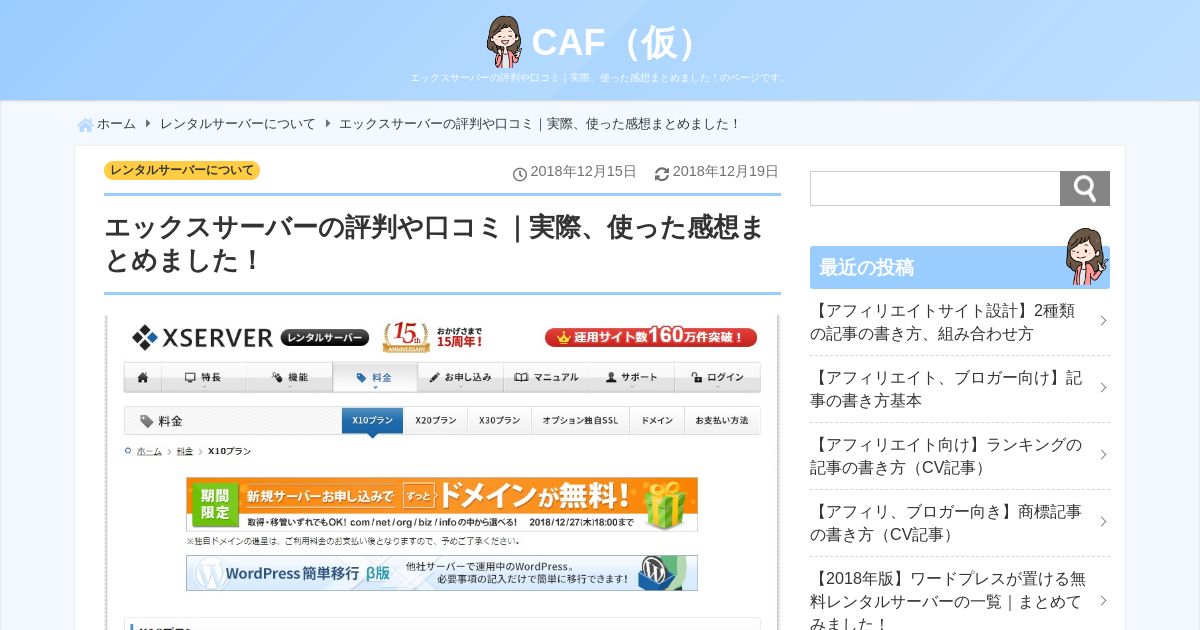
Task: Click chevron arrow beside 商標記事の書き方 post
Action: tap(1103, 522)
